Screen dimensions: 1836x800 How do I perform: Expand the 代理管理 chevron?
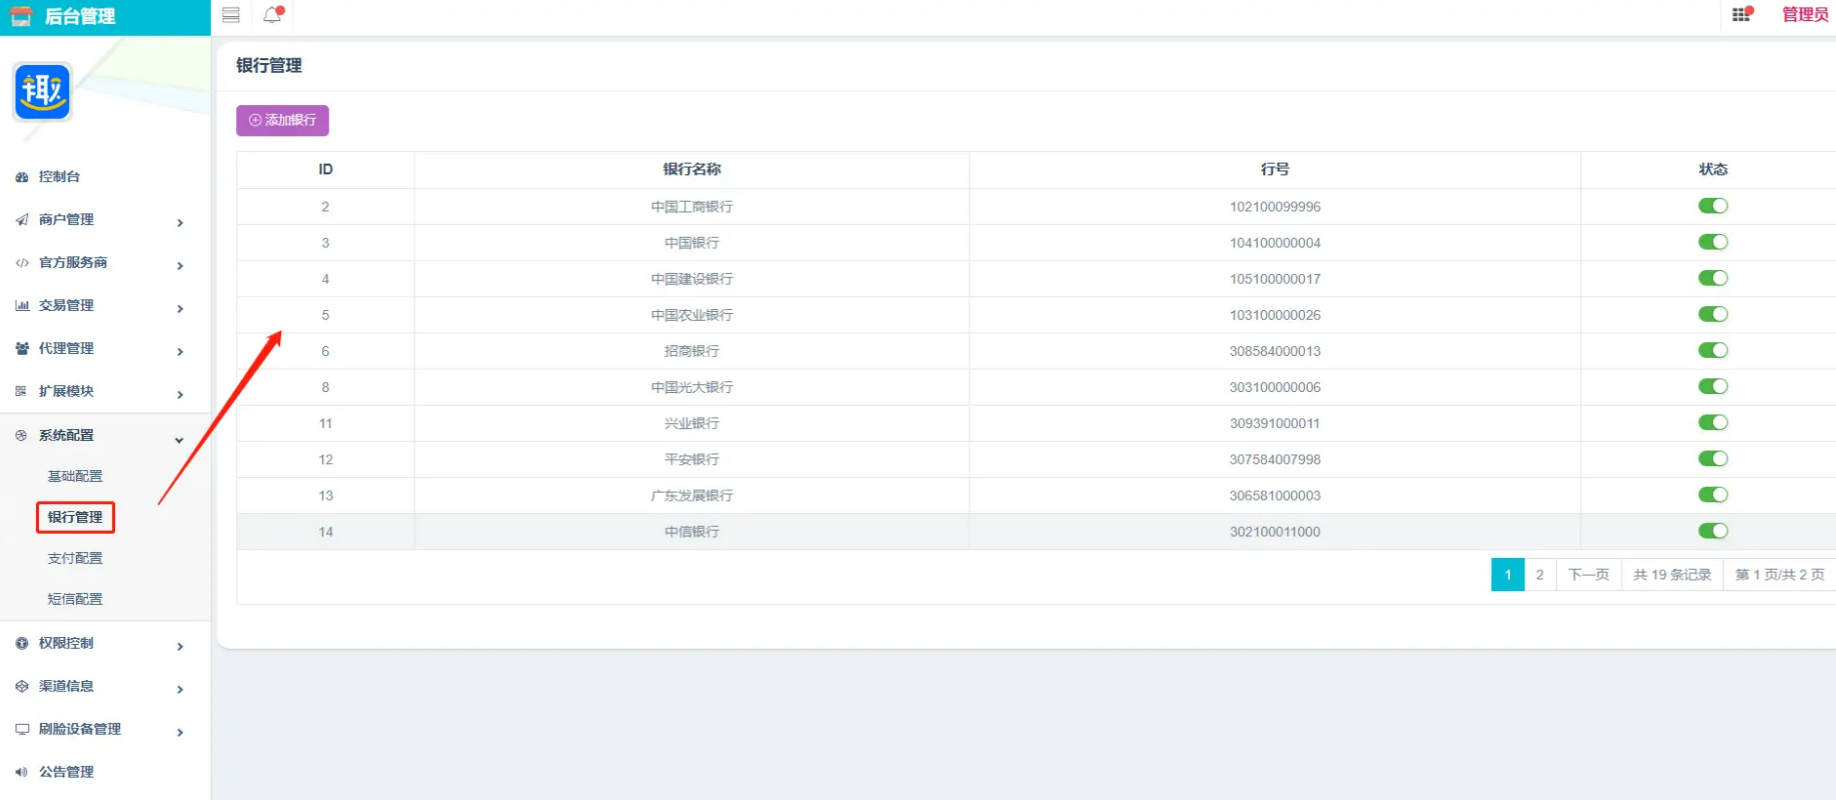180,352
